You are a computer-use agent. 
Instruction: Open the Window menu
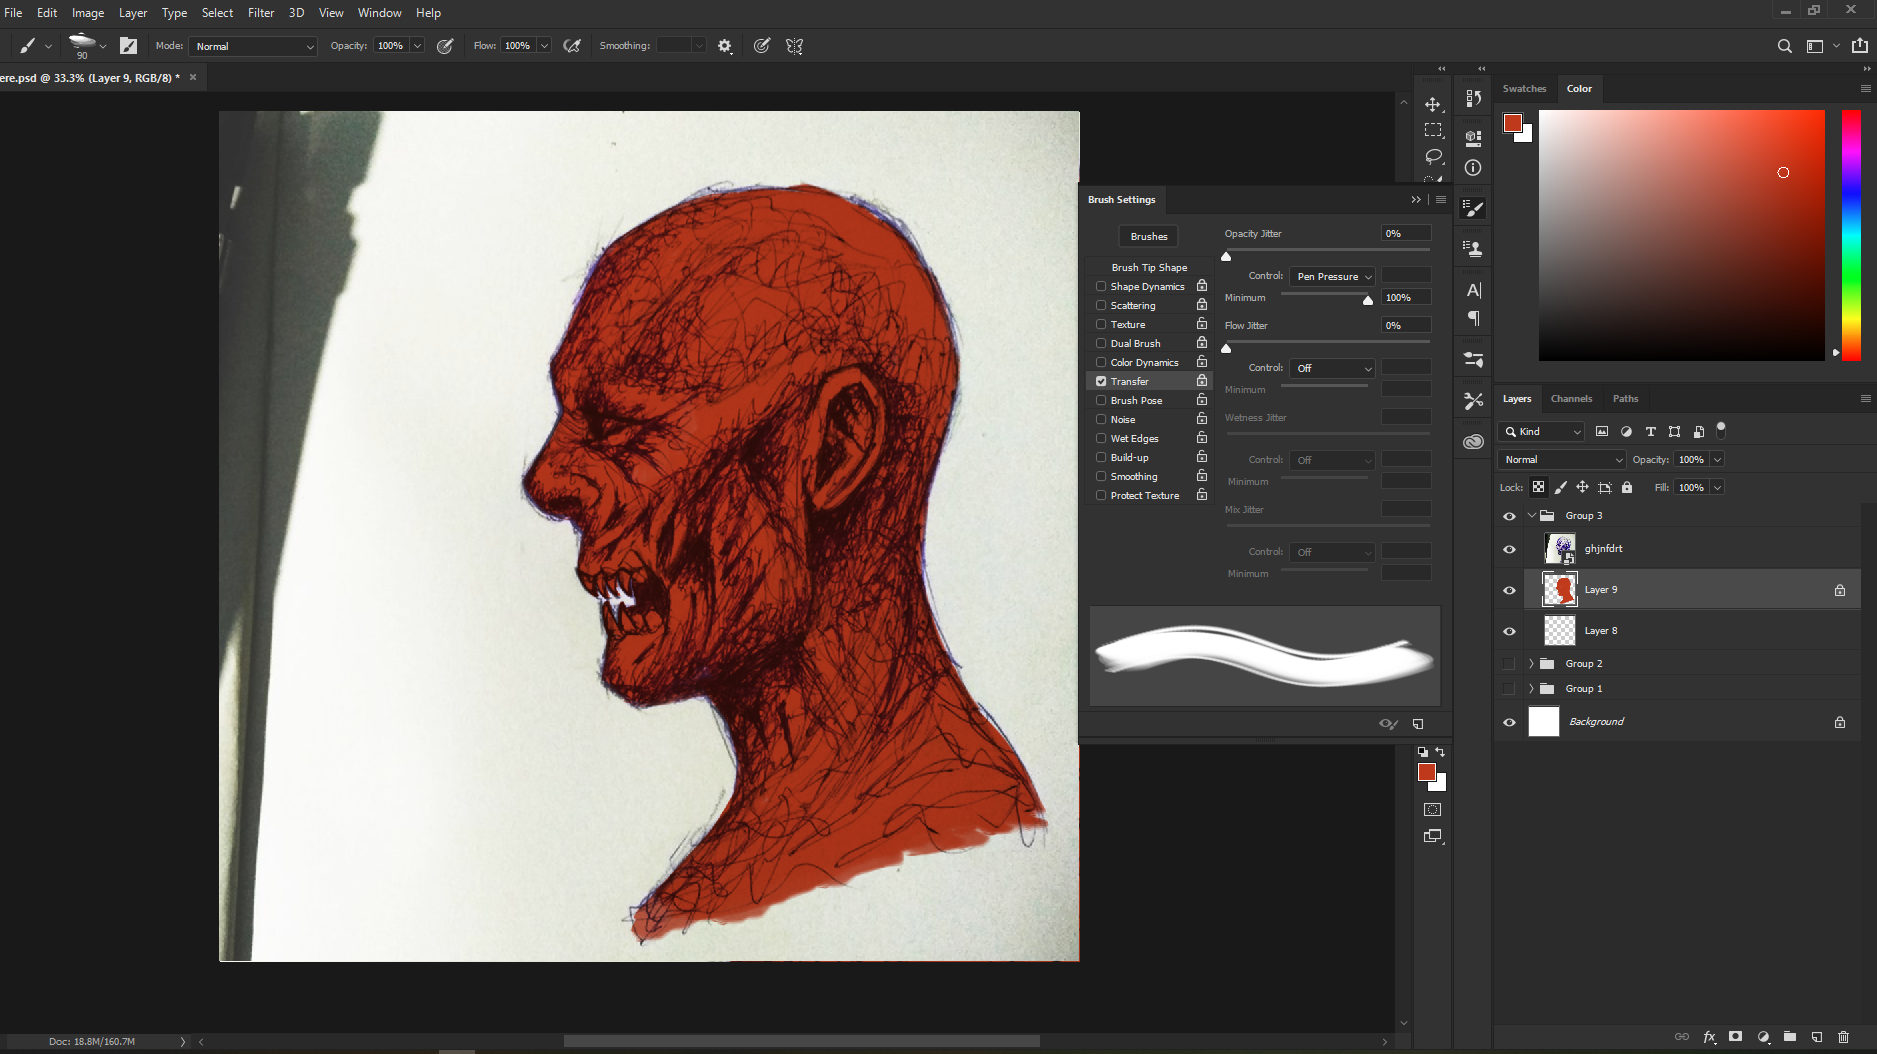[380, 13]
